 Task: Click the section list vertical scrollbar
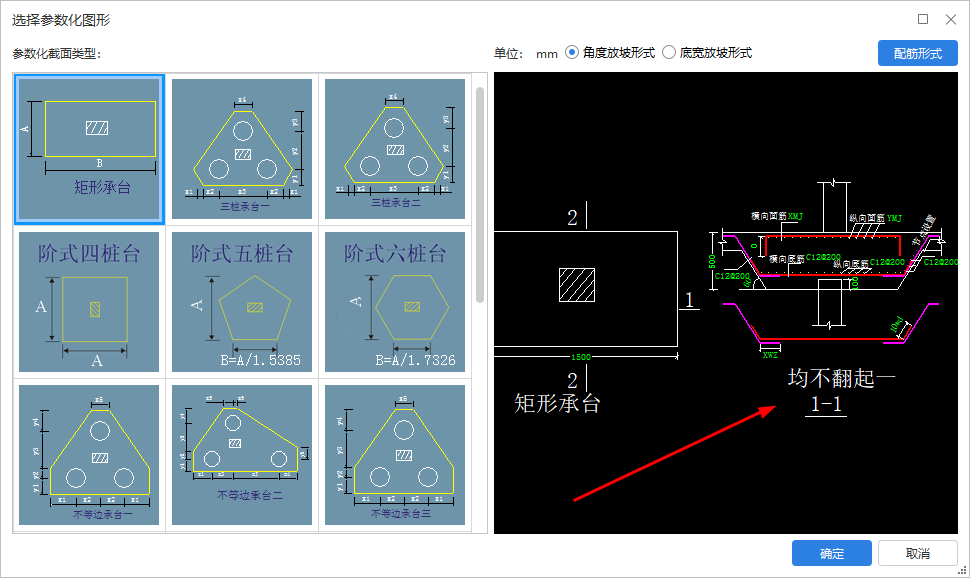(x=479, y=195)
